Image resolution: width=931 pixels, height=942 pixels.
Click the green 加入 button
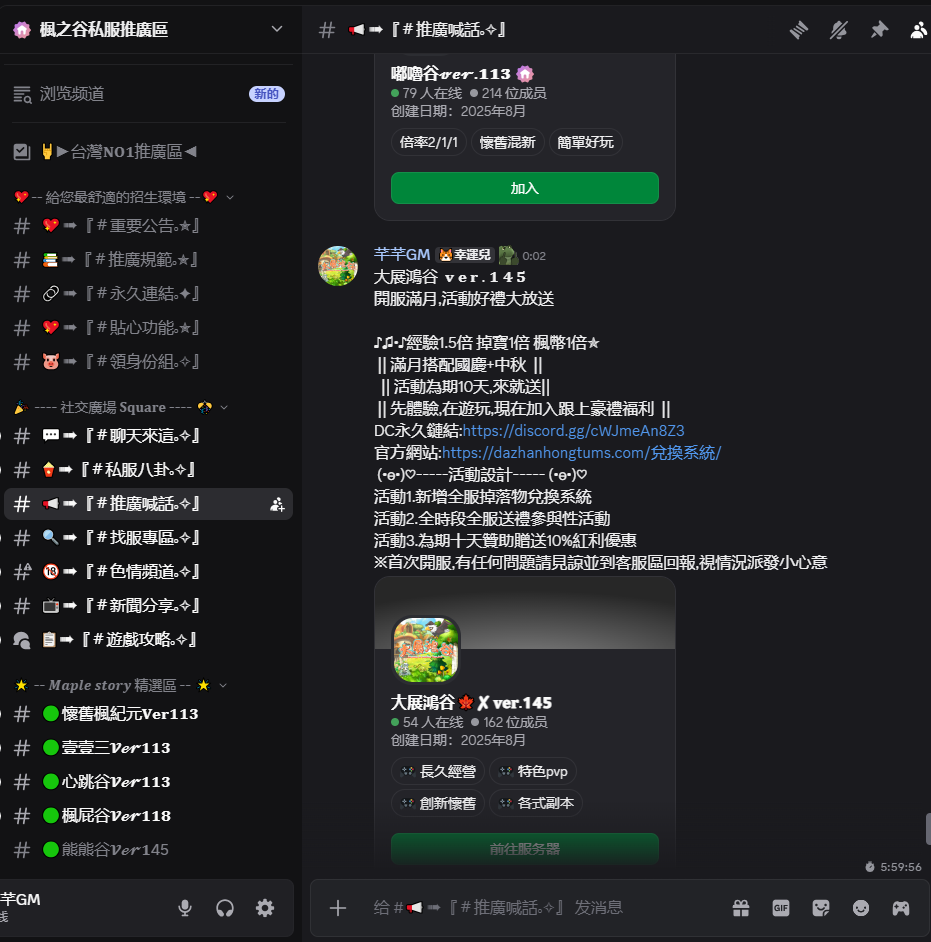524,188
